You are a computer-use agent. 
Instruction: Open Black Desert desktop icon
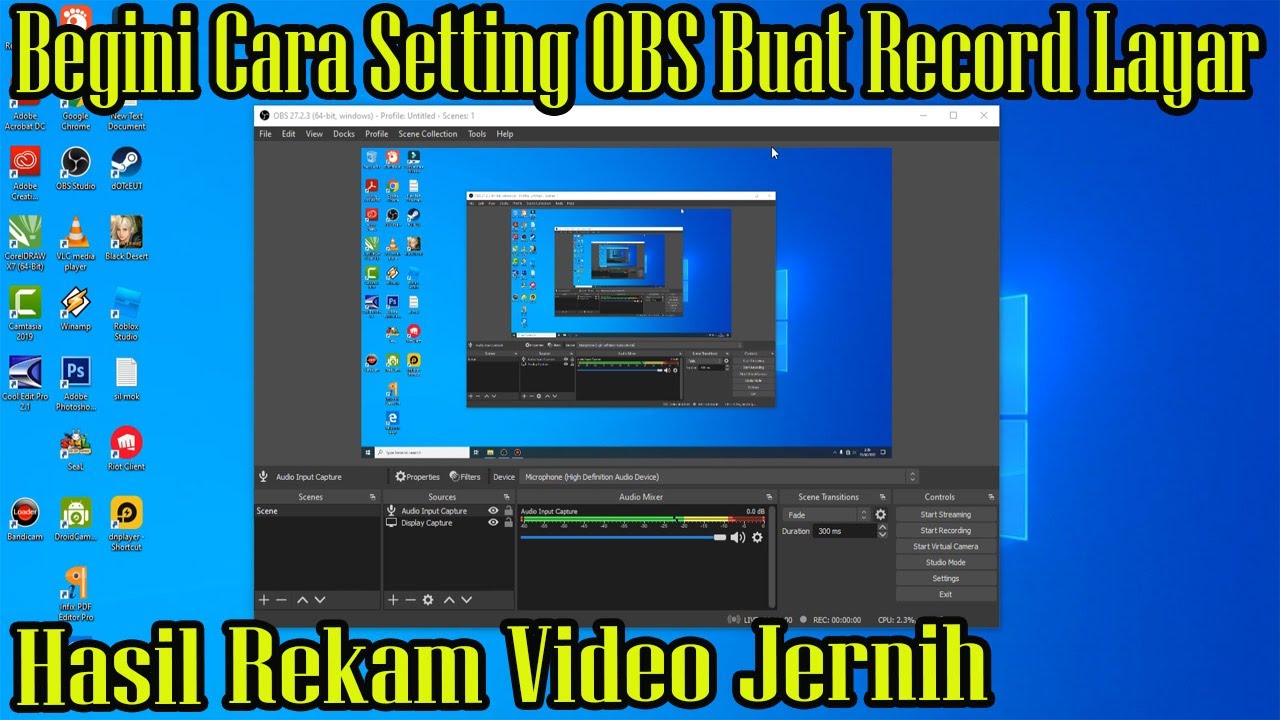click(x=126, y=238)
